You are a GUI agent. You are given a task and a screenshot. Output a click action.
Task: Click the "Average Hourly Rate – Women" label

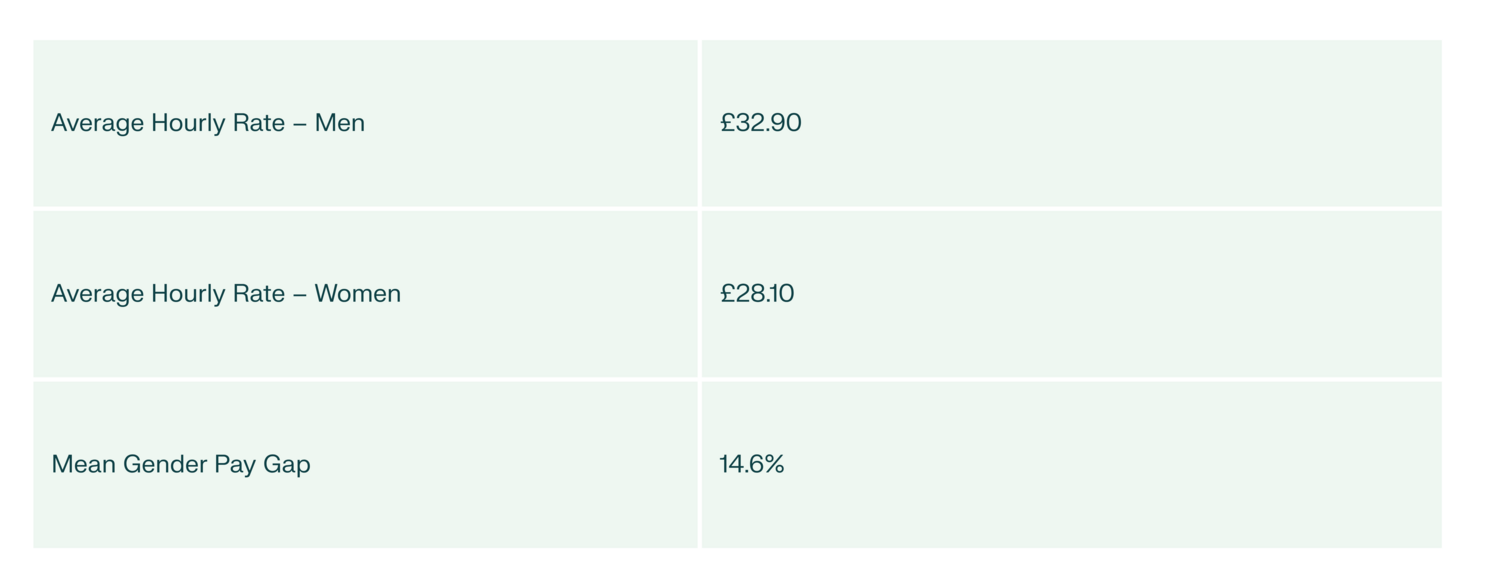226,294
